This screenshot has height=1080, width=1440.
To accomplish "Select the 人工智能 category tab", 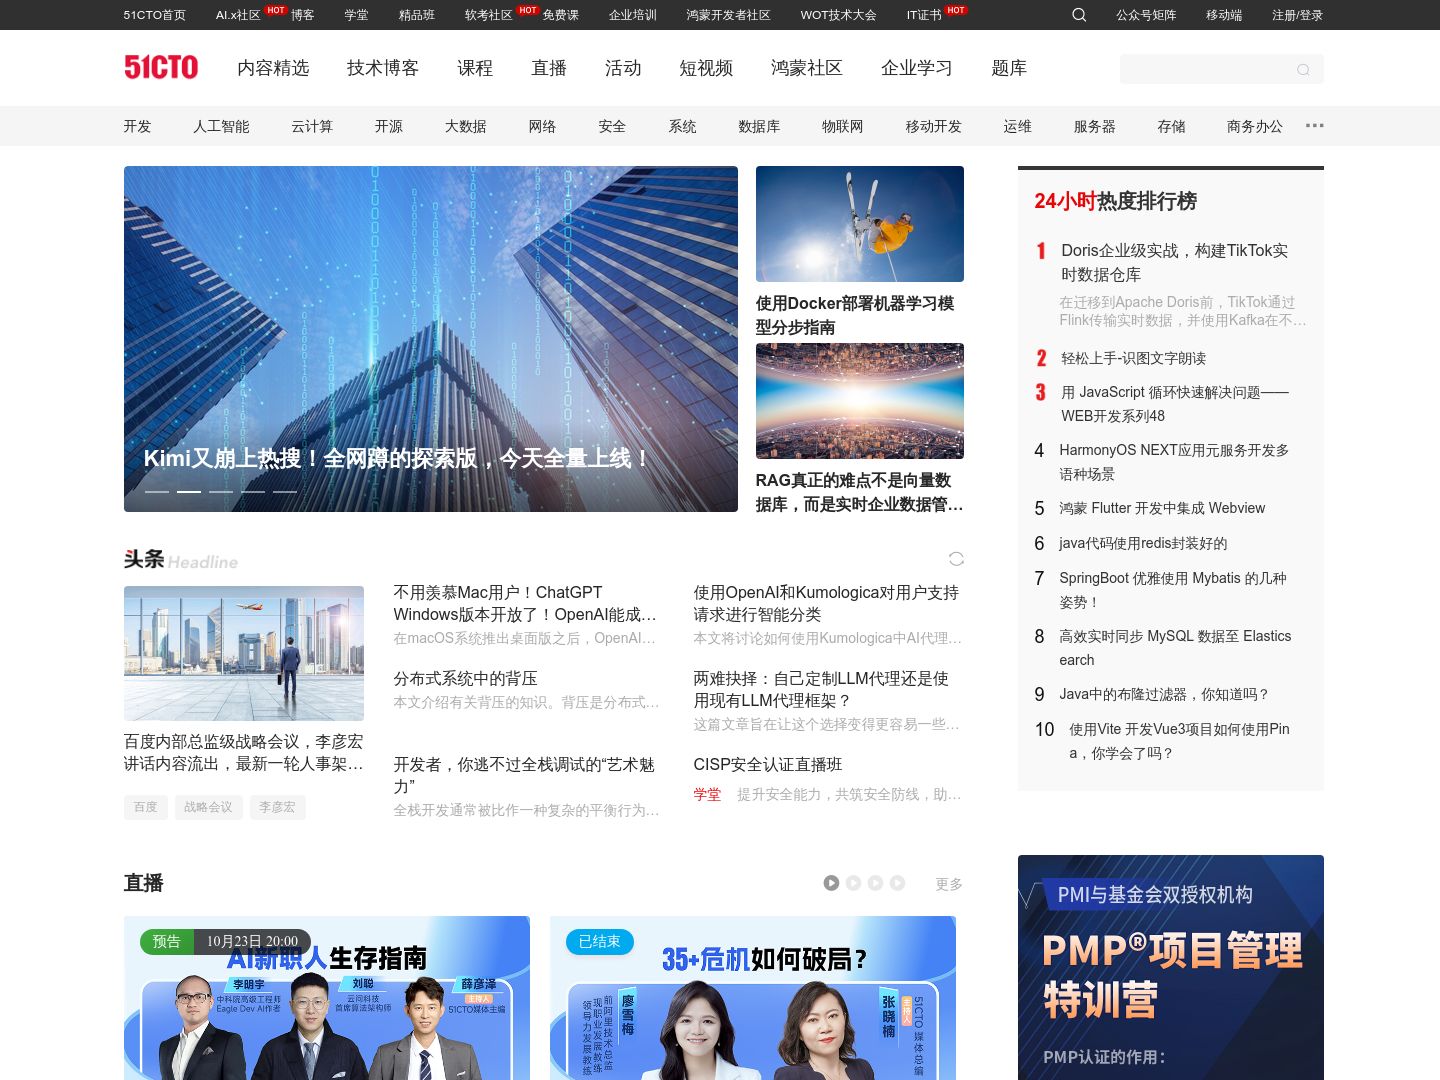I will coord(221,126).
